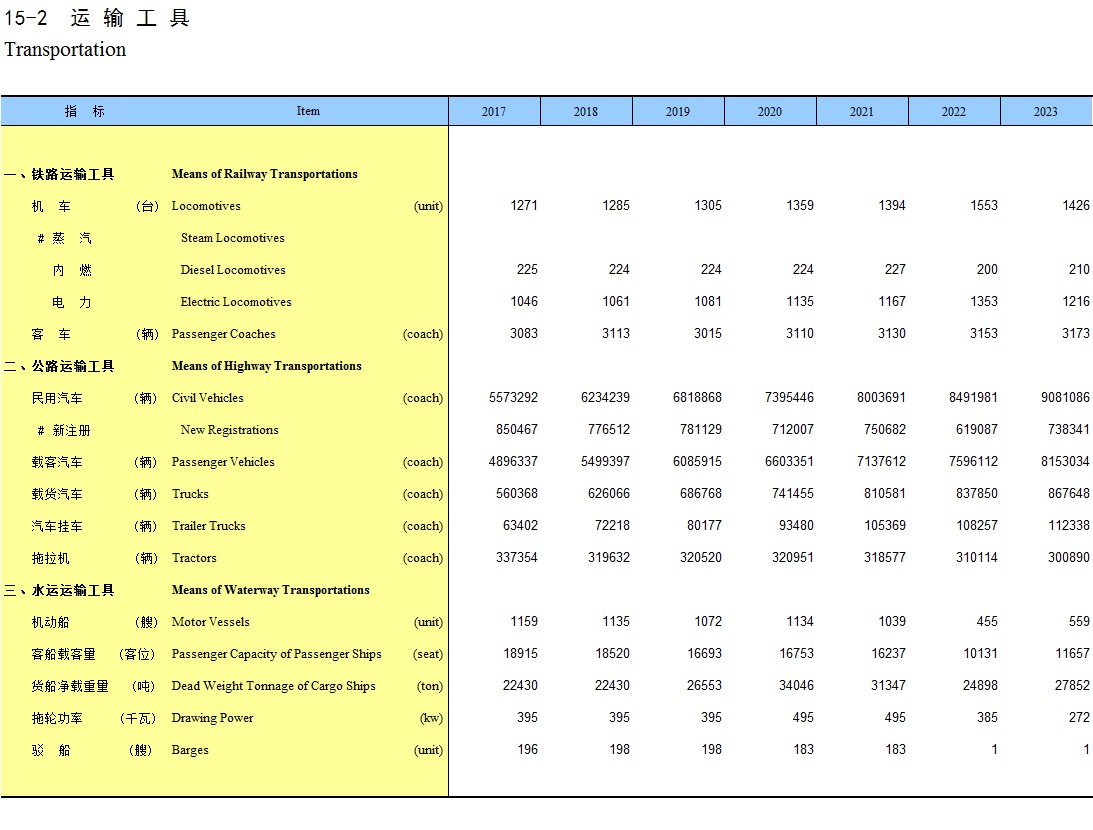1093x830 pixels.
Task: Select Trucks 2021 value 810581
Action: [885, 494]
